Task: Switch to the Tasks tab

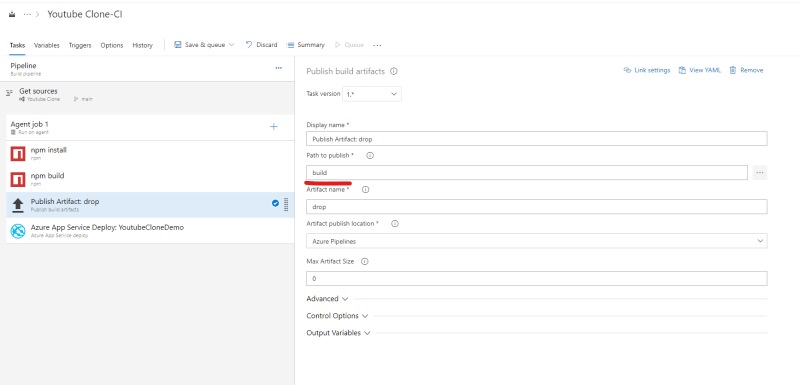Action: tap(17, 45)
